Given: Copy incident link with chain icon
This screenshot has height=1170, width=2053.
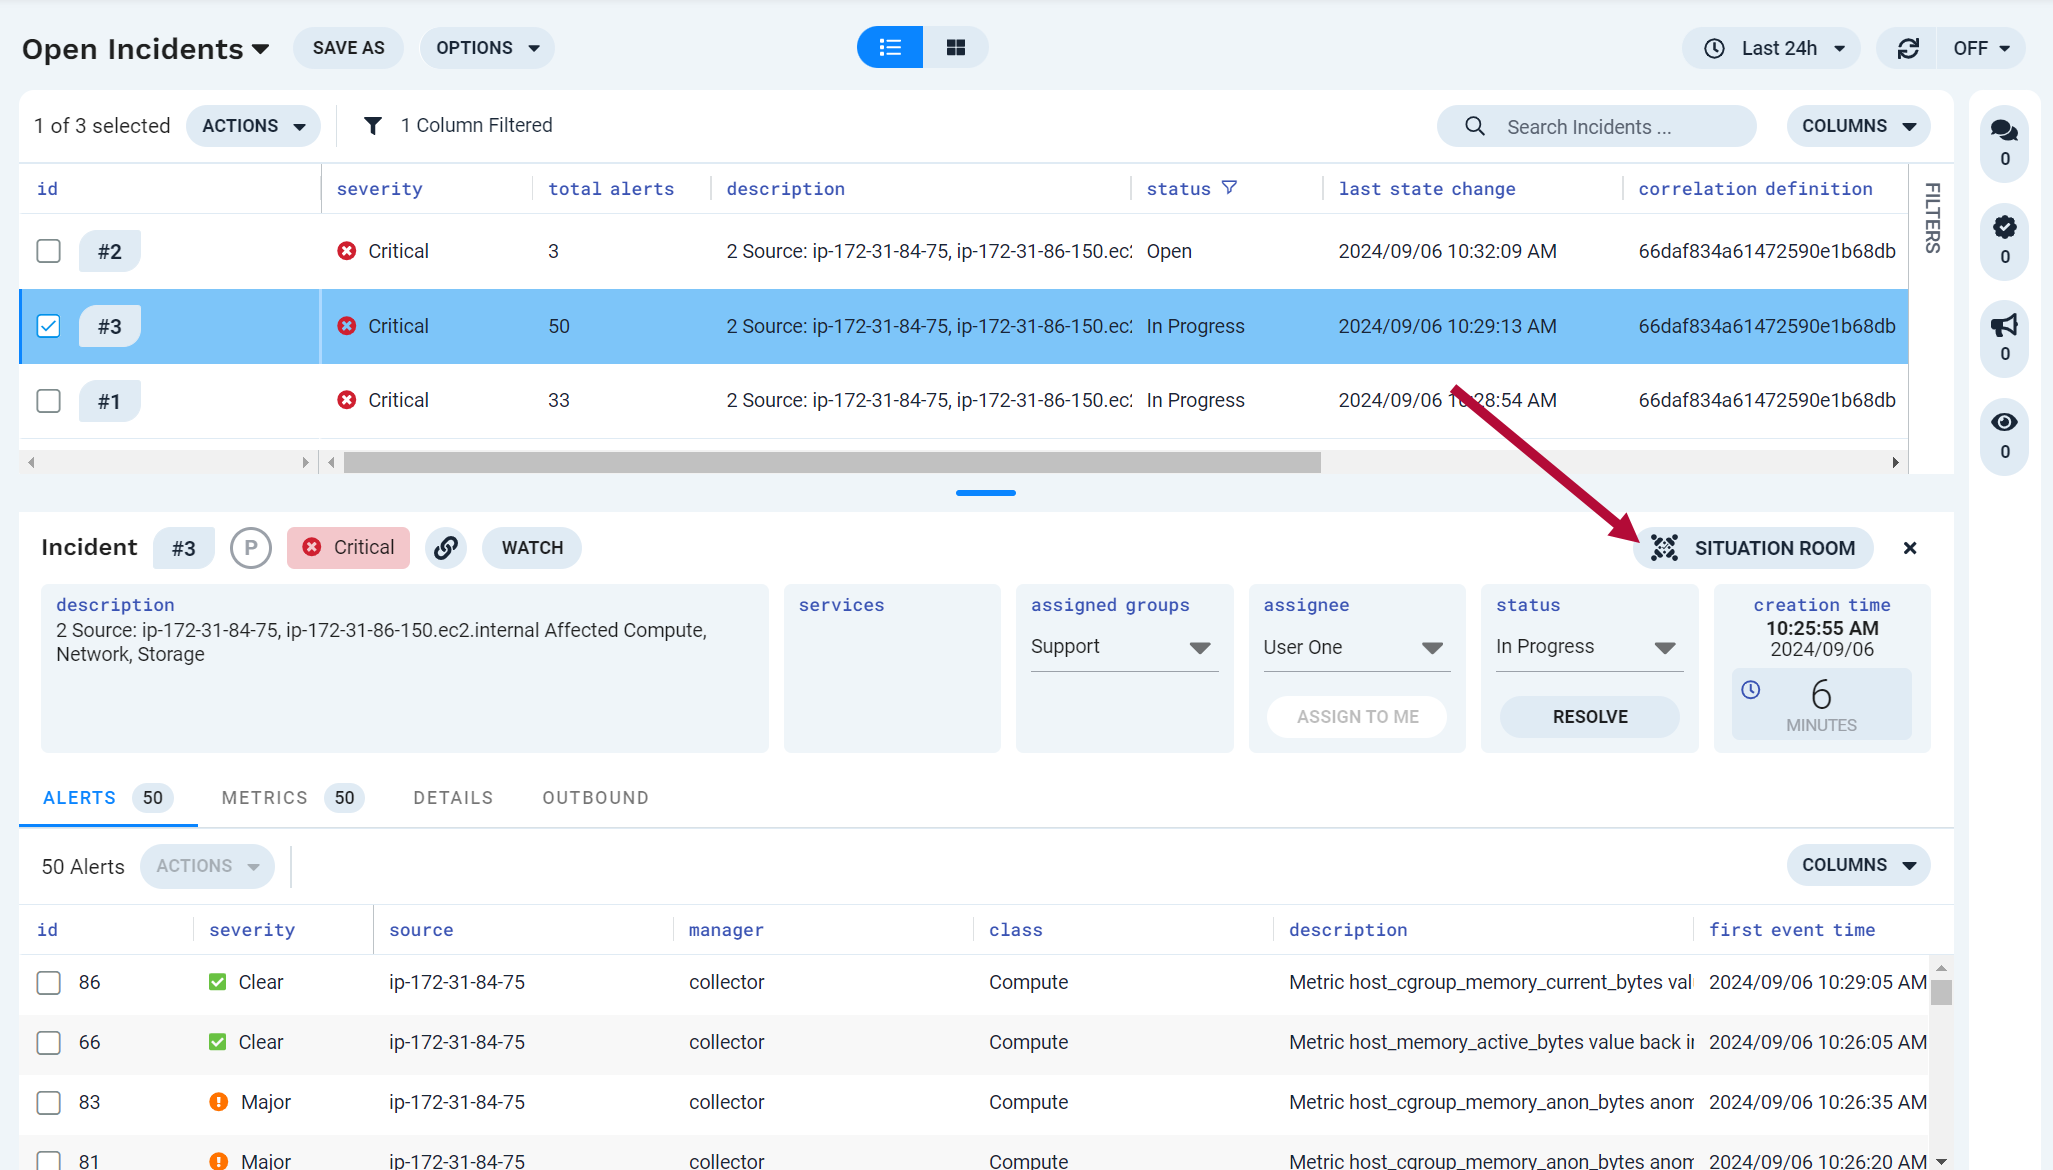Looking at the screenshot, I should (446, 548).
